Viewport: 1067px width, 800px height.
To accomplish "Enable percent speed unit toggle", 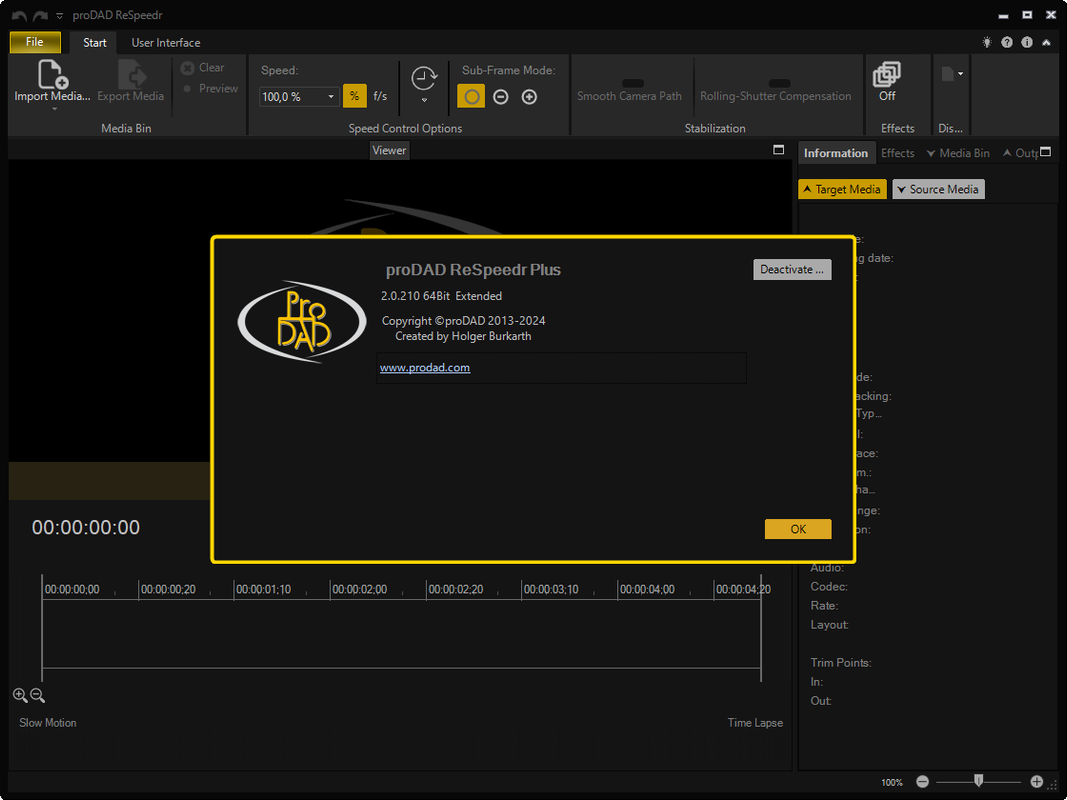I will [x=355, y=96].
